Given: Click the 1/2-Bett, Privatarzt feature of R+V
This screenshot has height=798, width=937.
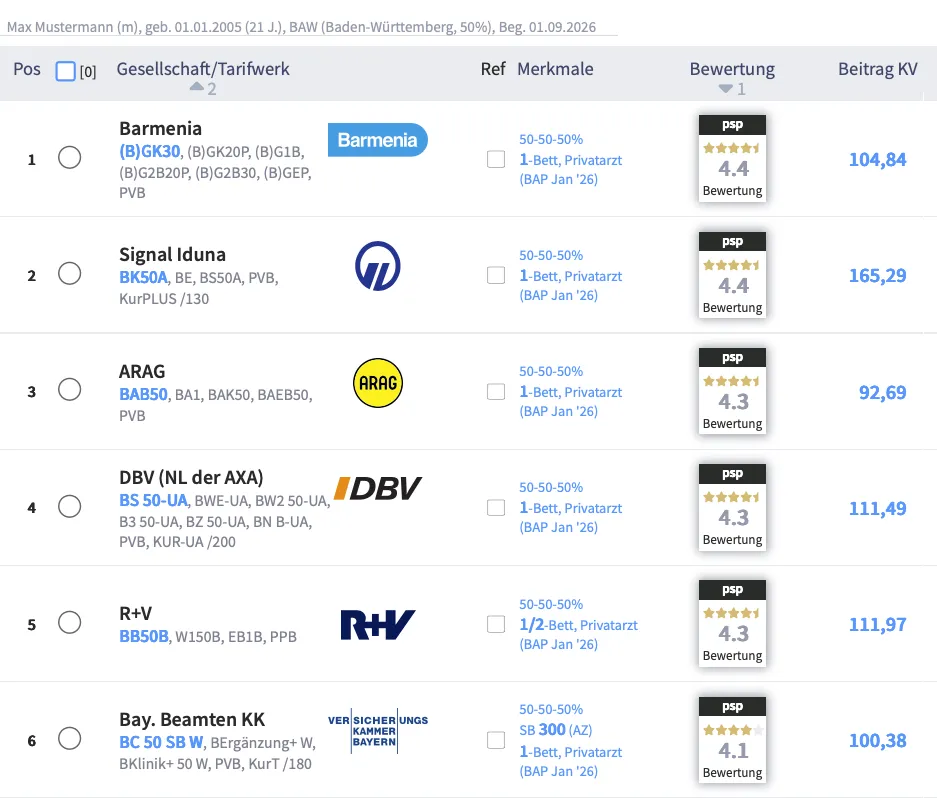Looking at the screenshot, I should coord(578,625).
